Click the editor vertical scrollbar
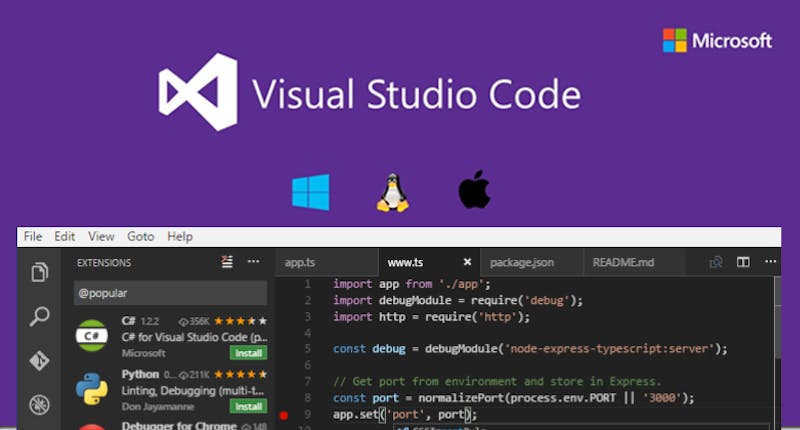 [778, 316]
